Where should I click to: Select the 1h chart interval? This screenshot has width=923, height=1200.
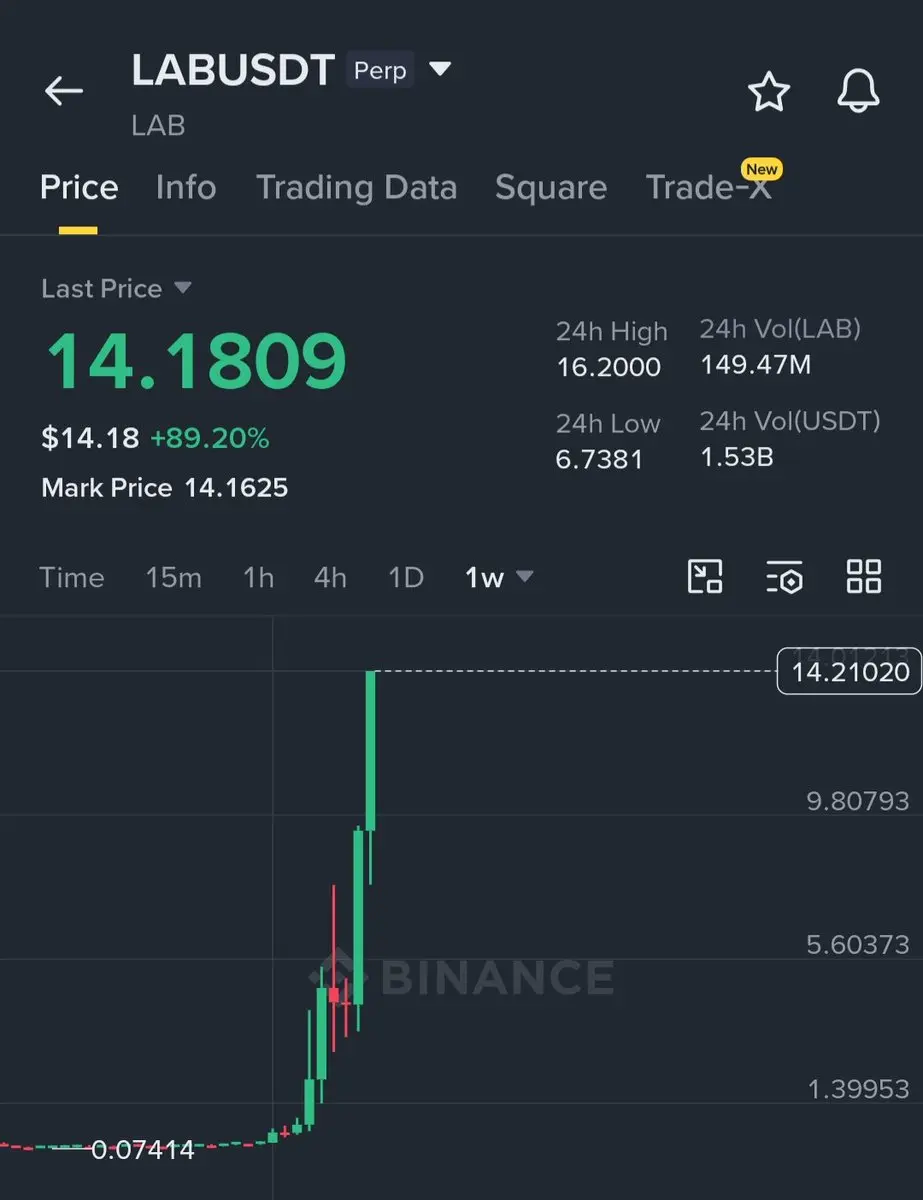point(258,577)
